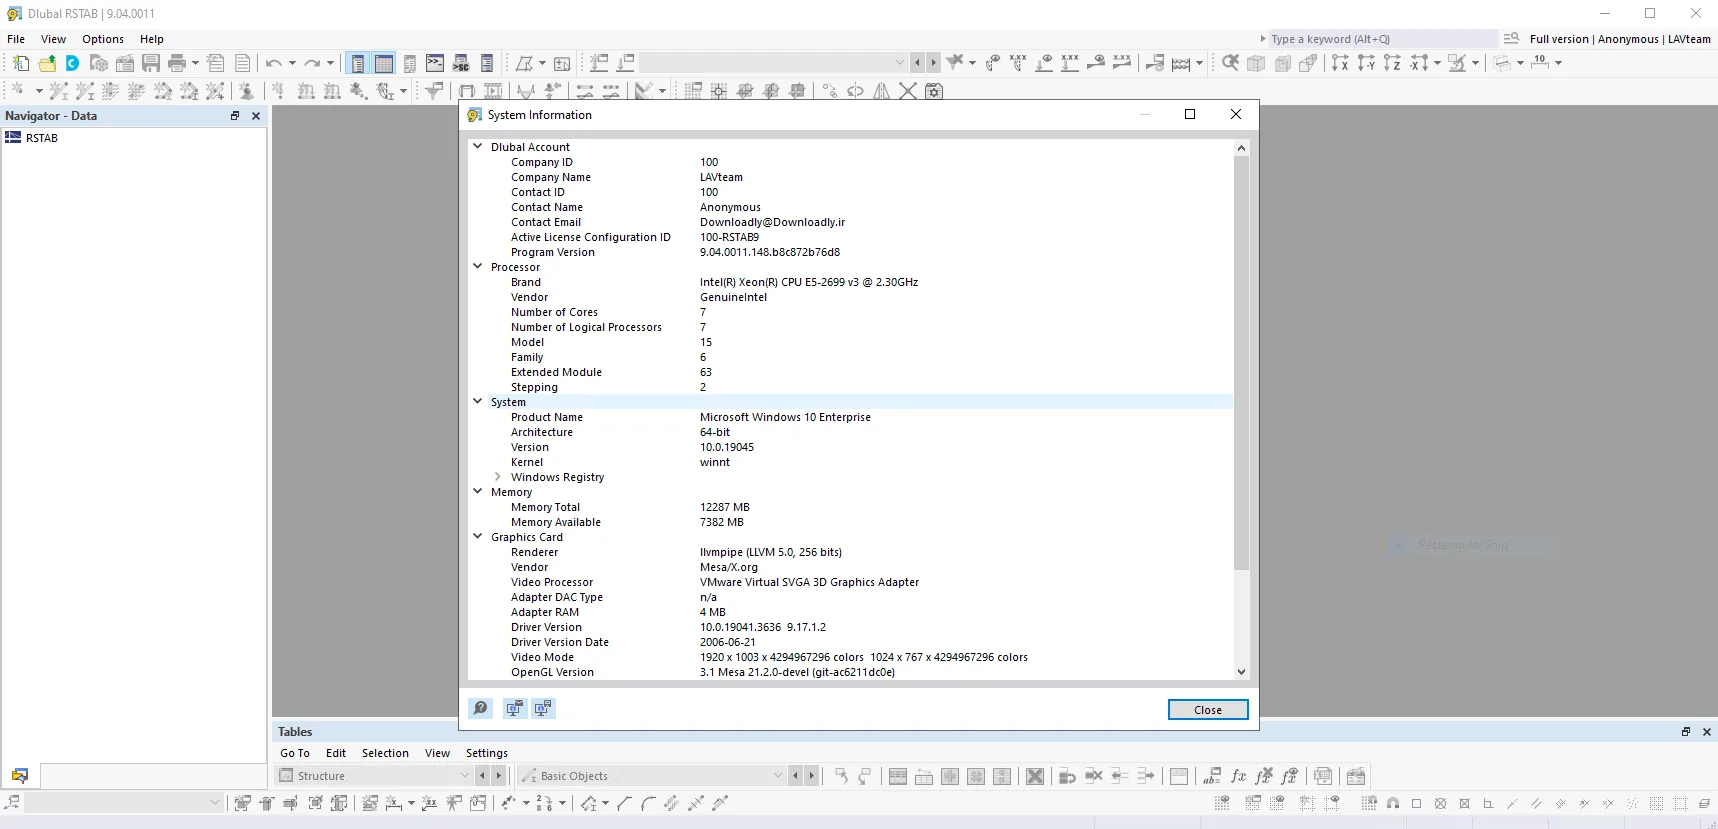Click the help icon in System Information
This screenshot has width=1718, height=829.
pyautogui.click(x=481, y=709)
